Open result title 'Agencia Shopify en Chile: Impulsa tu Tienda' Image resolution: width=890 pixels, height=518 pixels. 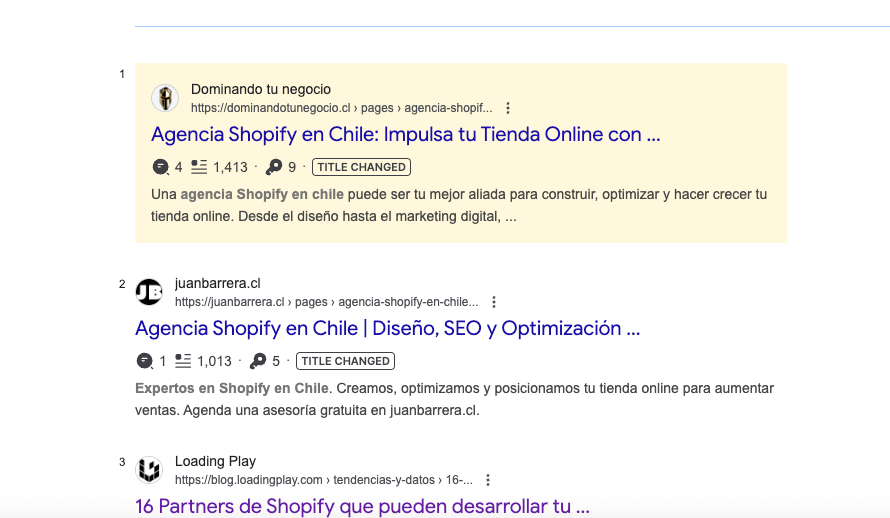(405, 134)
